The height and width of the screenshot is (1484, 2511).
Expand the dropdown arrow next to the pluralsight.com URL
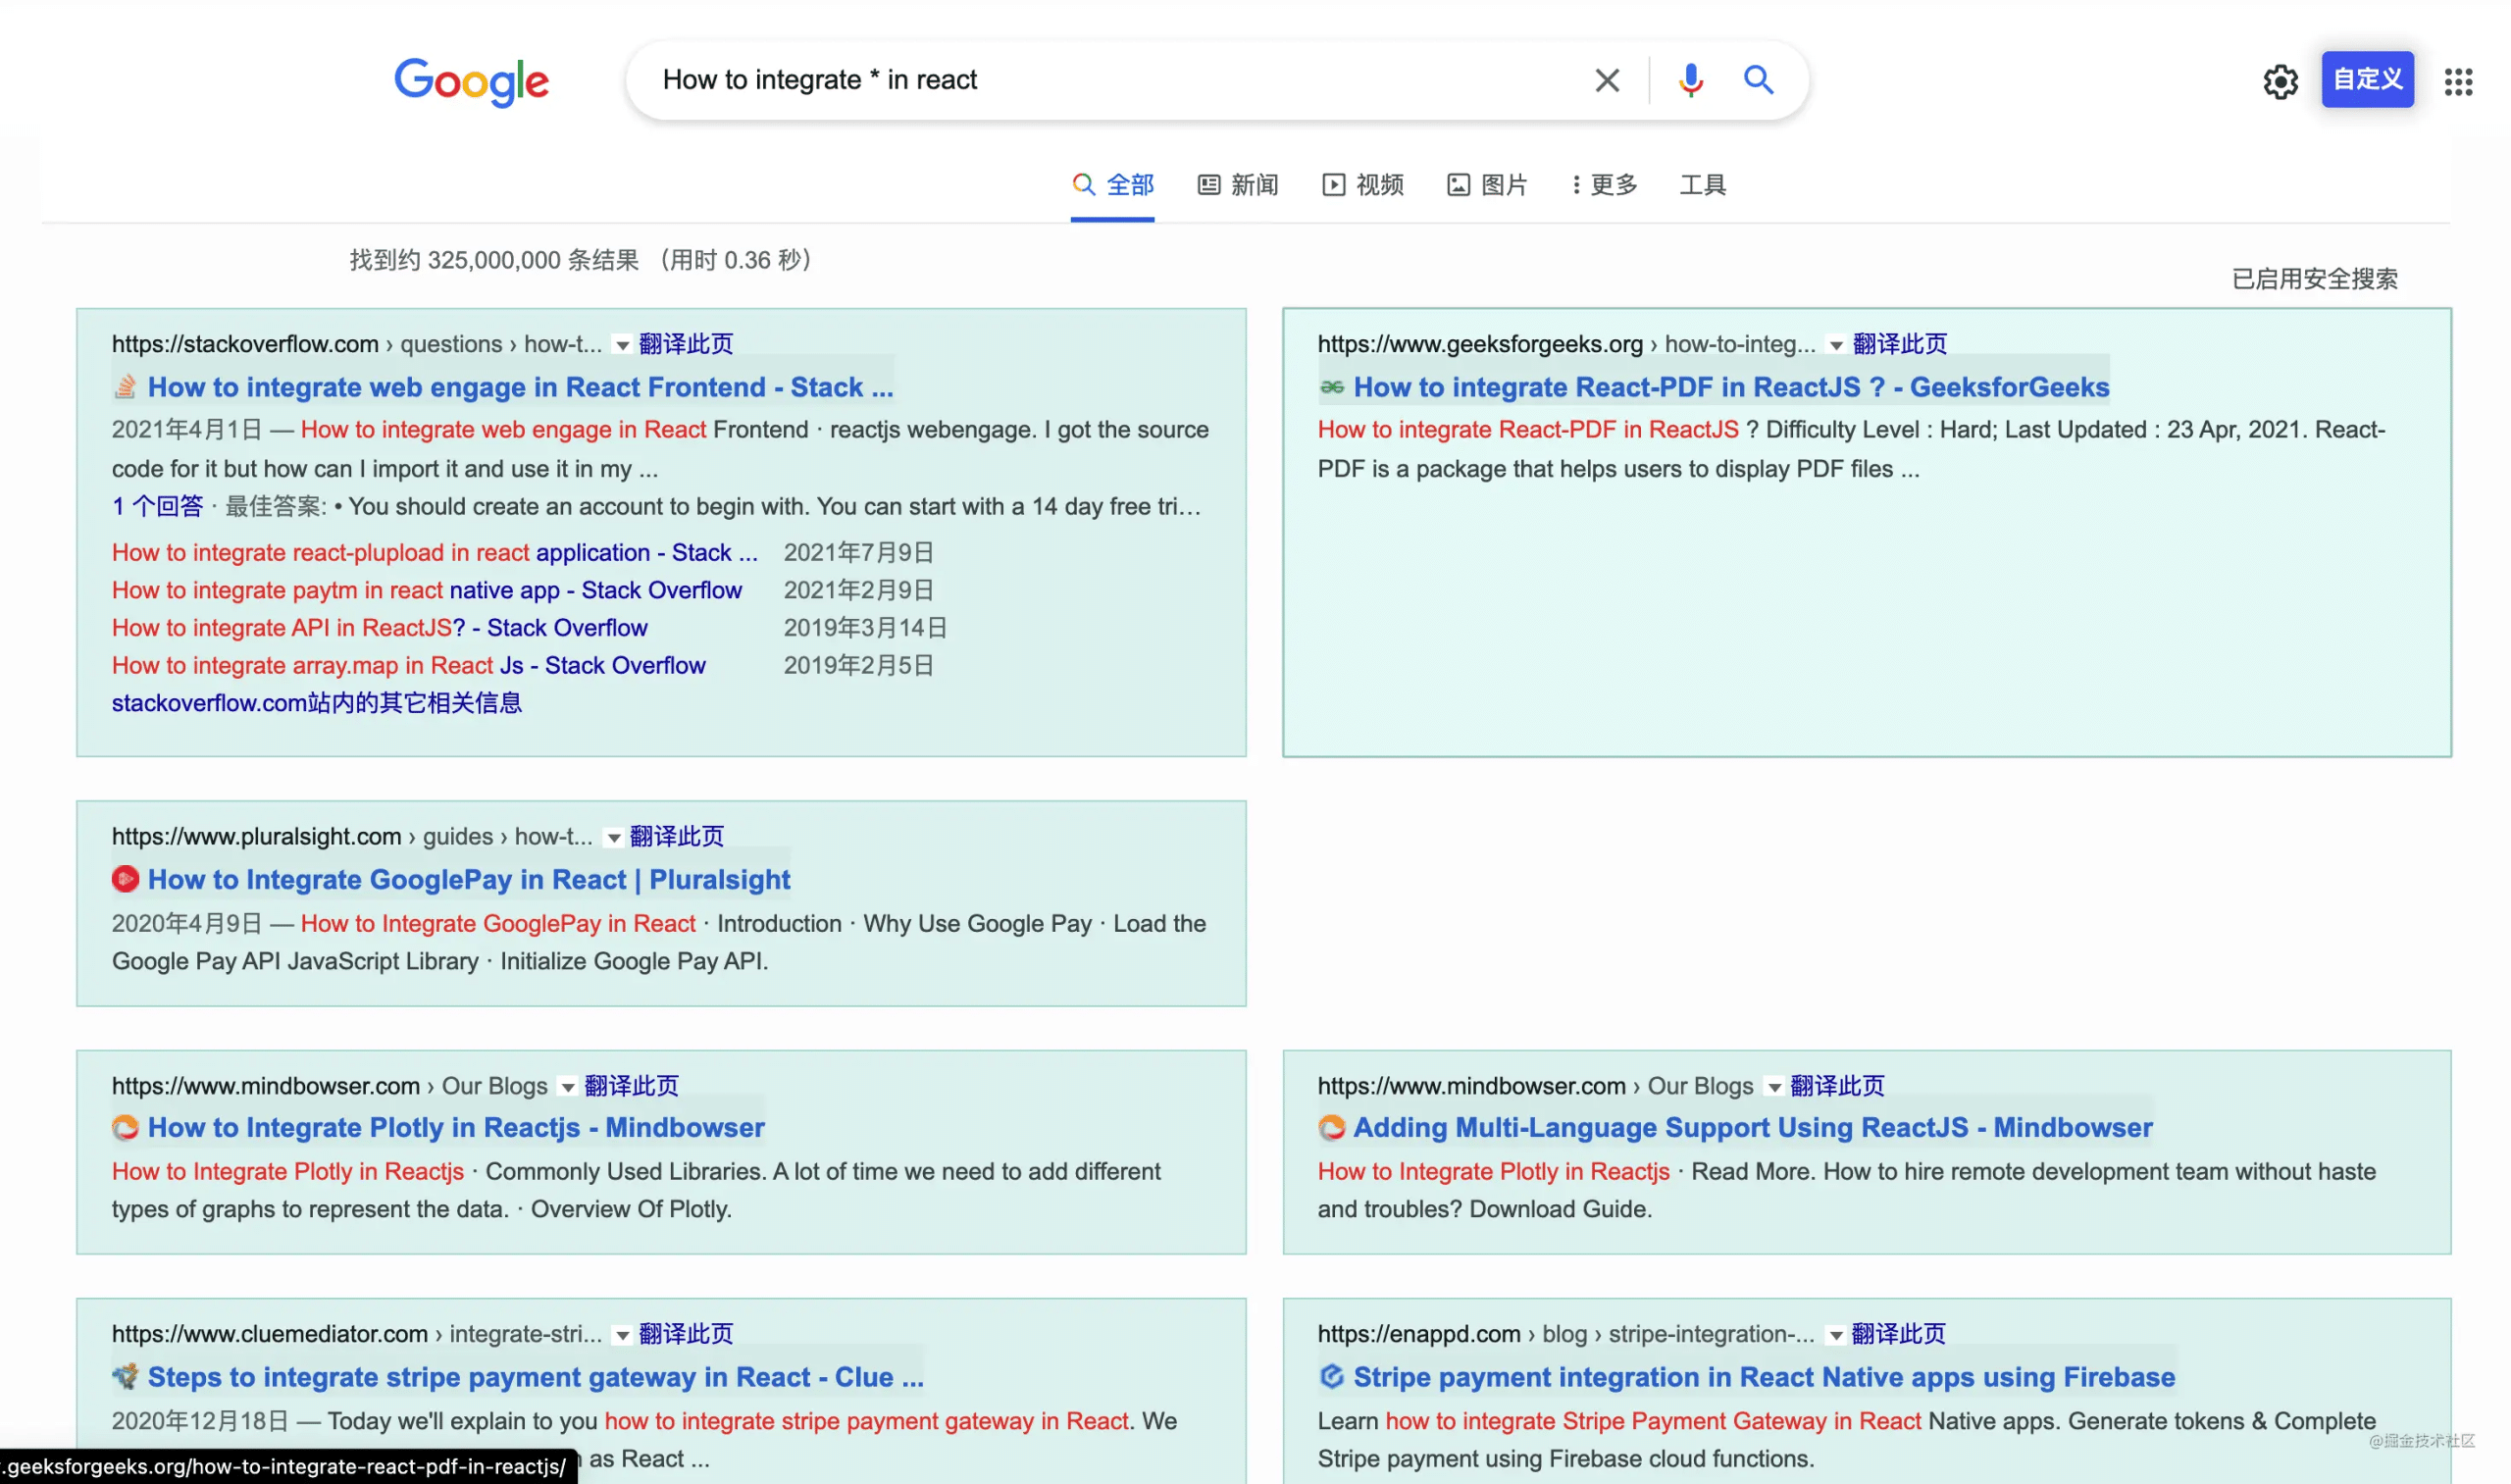[x=614, y=838]
